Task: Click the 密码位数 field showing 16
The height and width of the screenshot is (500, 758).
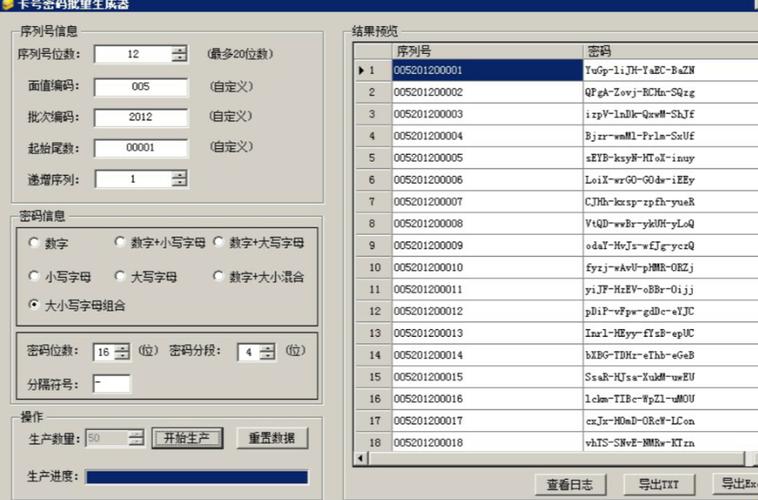Action: pyautogui.click(x=104, y=352)
